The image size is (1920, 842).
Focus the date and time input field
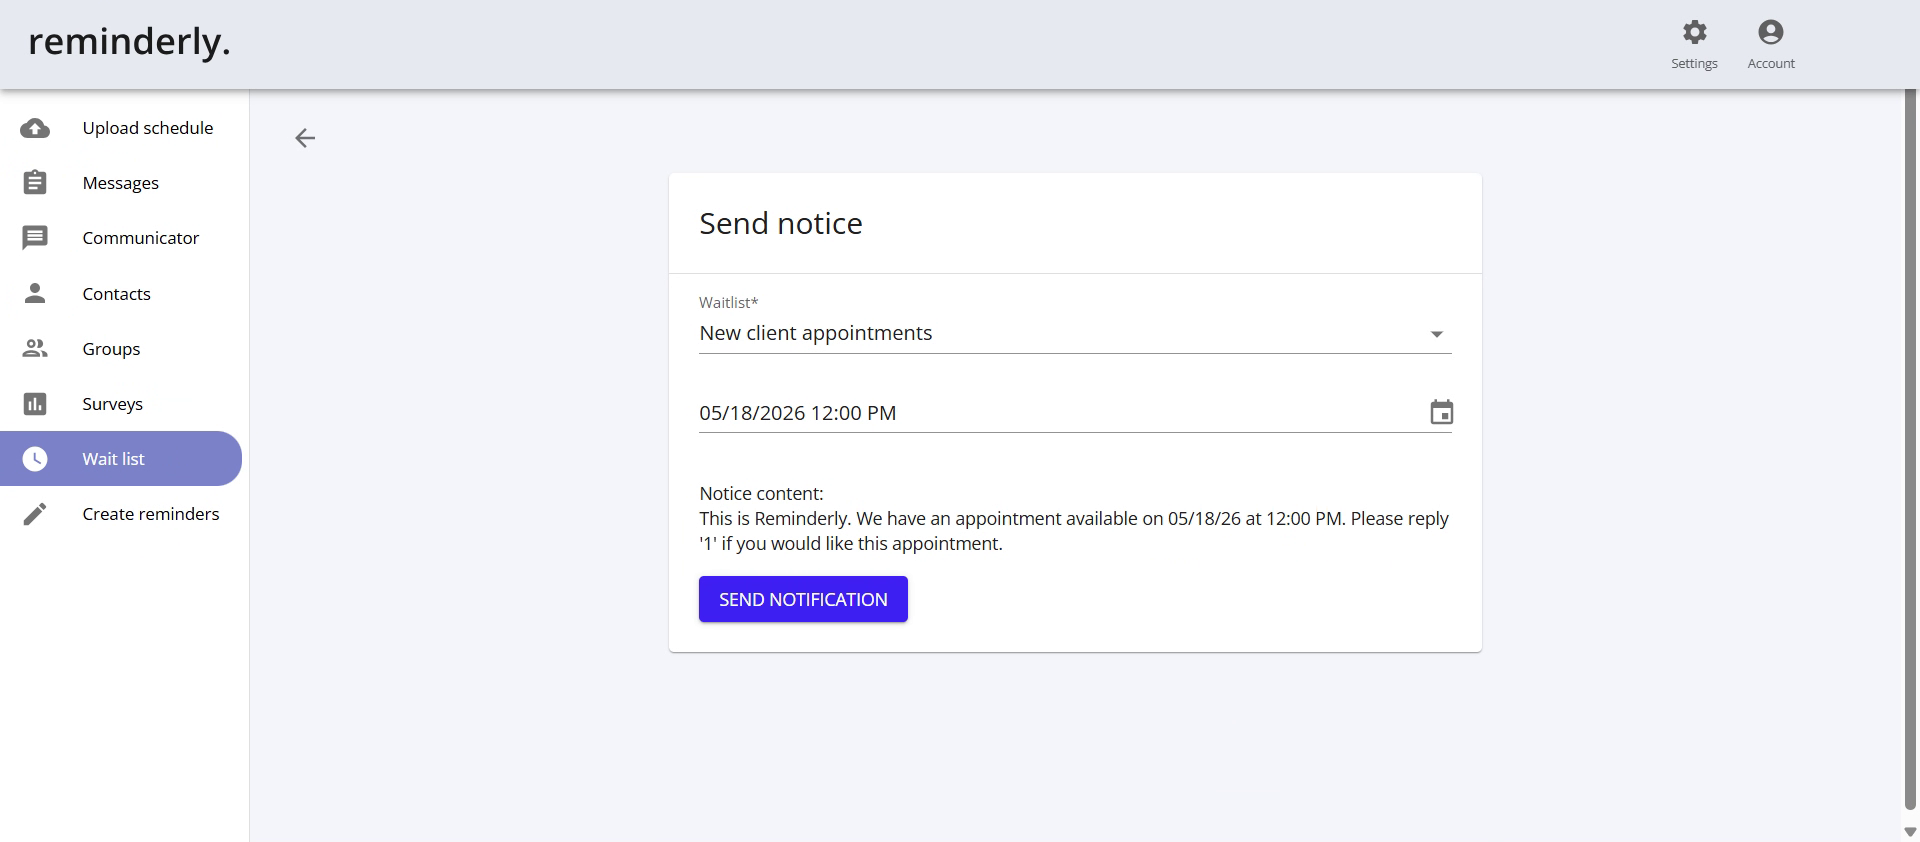click(1060, 413)
